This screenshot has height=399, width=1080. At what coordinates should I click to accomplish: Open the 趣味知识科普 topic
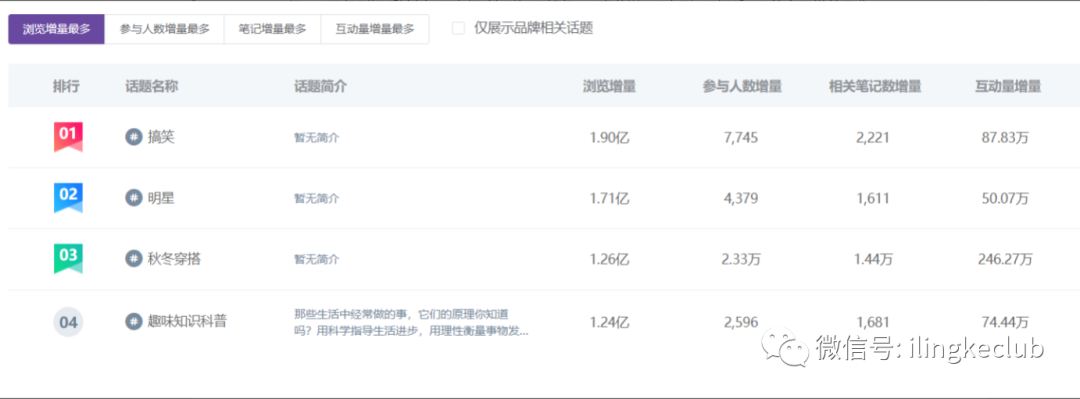[x=187, y=321]
